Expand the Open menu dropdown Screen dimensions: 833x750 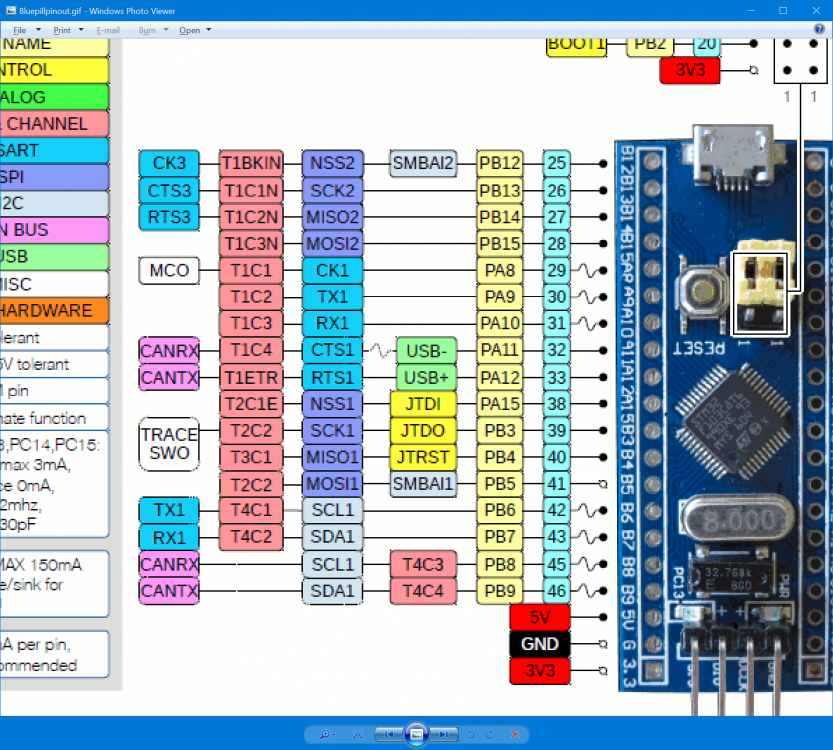point(195,30)
